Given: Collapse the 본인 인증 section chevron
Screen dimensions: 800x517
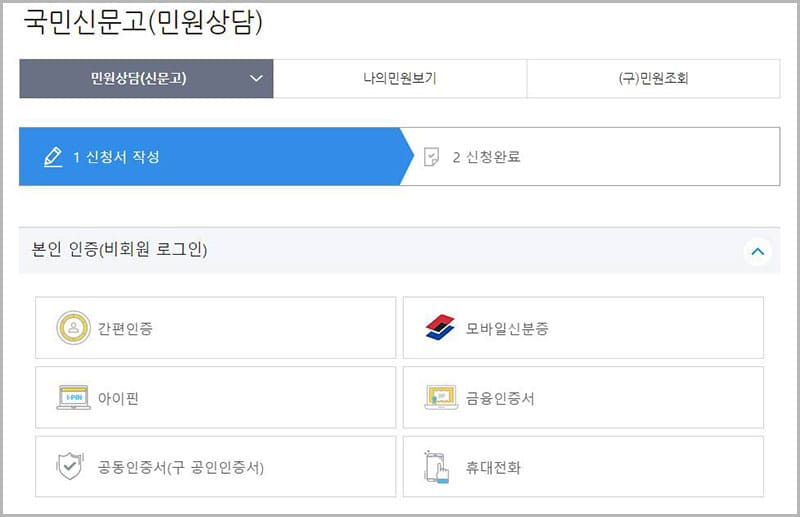Looking at the screenshot, I should (x=757, y=251).
